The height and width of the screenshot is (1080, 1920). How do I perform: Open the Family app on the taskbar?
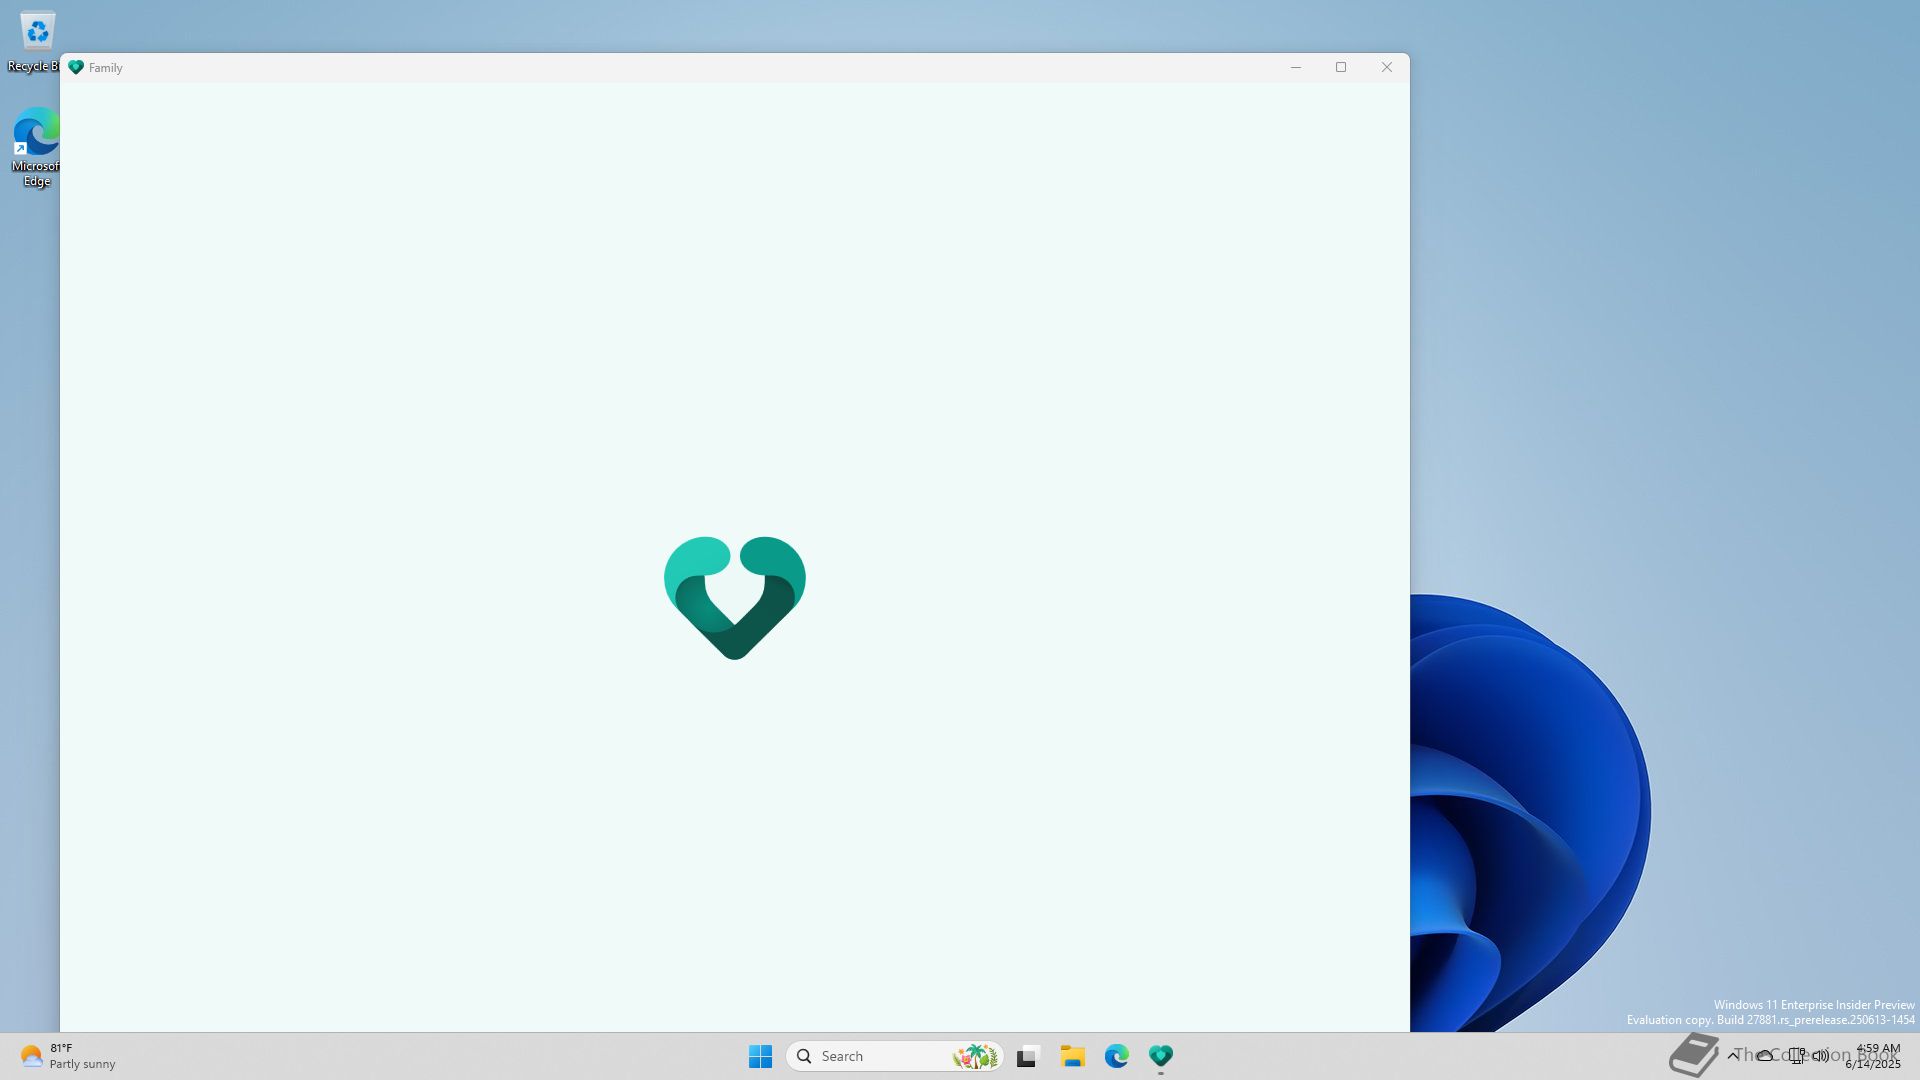coord(1160,1056)
